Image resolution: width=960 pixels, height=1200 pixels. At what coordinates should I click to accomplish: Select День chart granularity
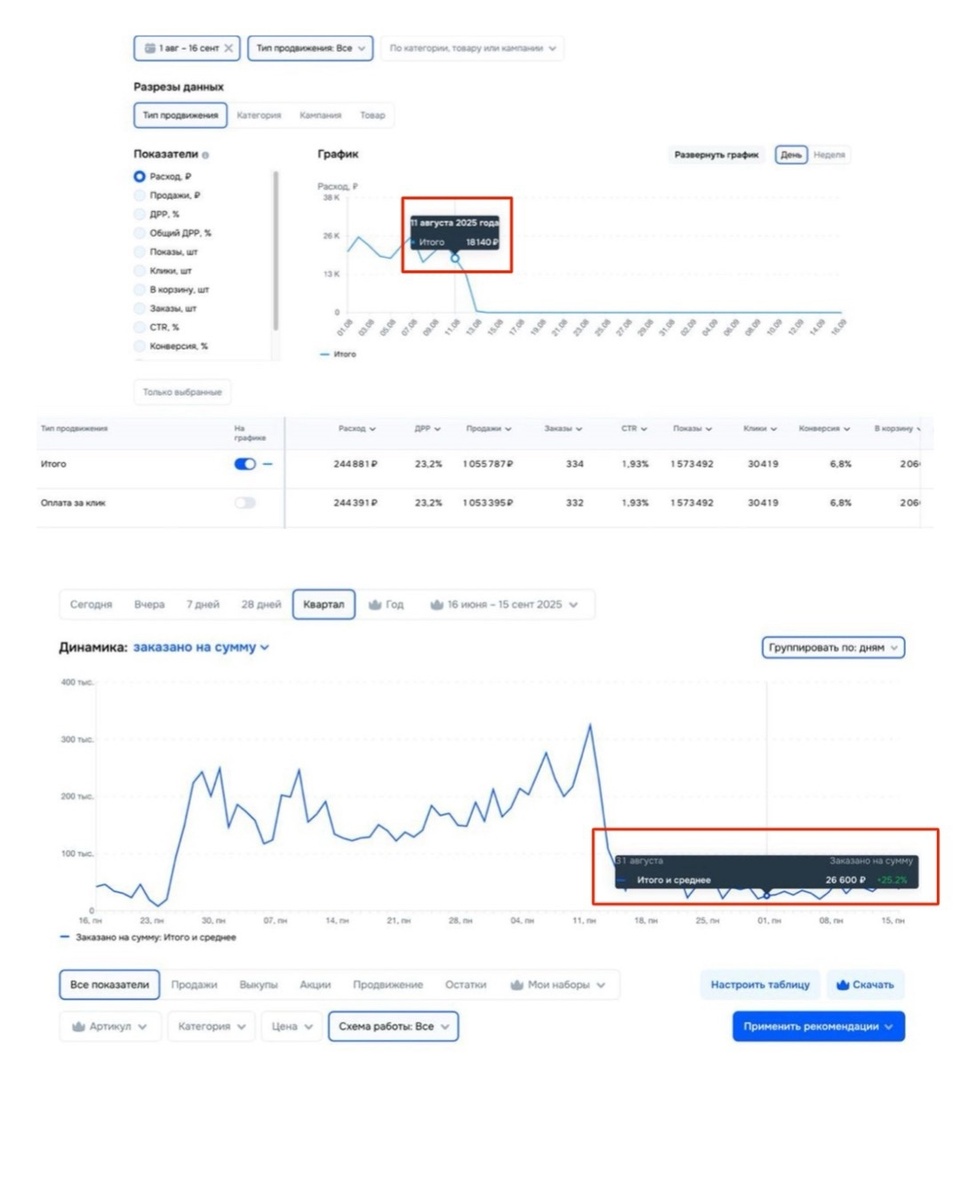click(791, 155)
